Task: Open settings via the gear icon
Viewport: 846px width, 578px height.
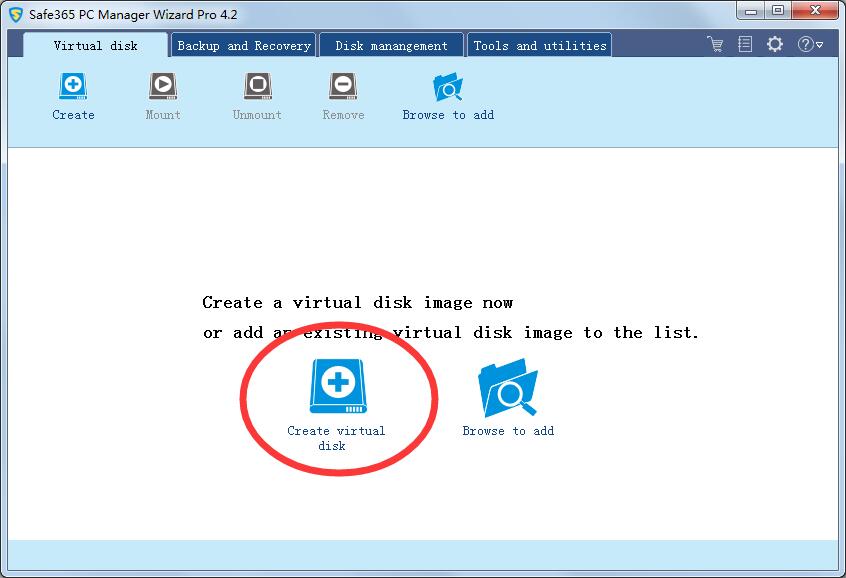Action: pos(775,44)
